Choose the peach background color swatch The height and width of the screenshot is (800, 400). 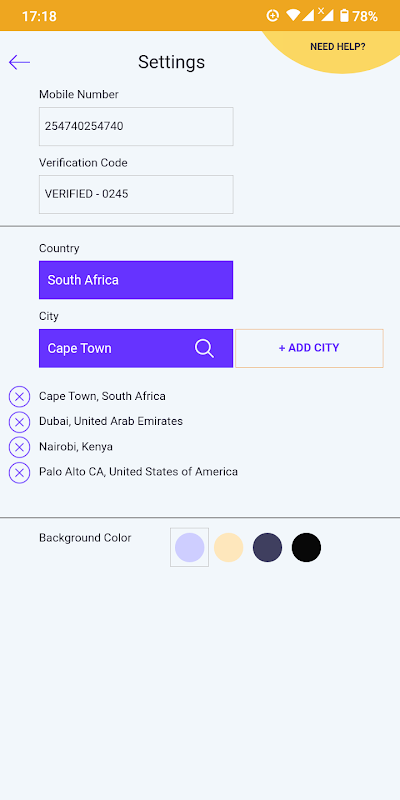click(229, 547)
